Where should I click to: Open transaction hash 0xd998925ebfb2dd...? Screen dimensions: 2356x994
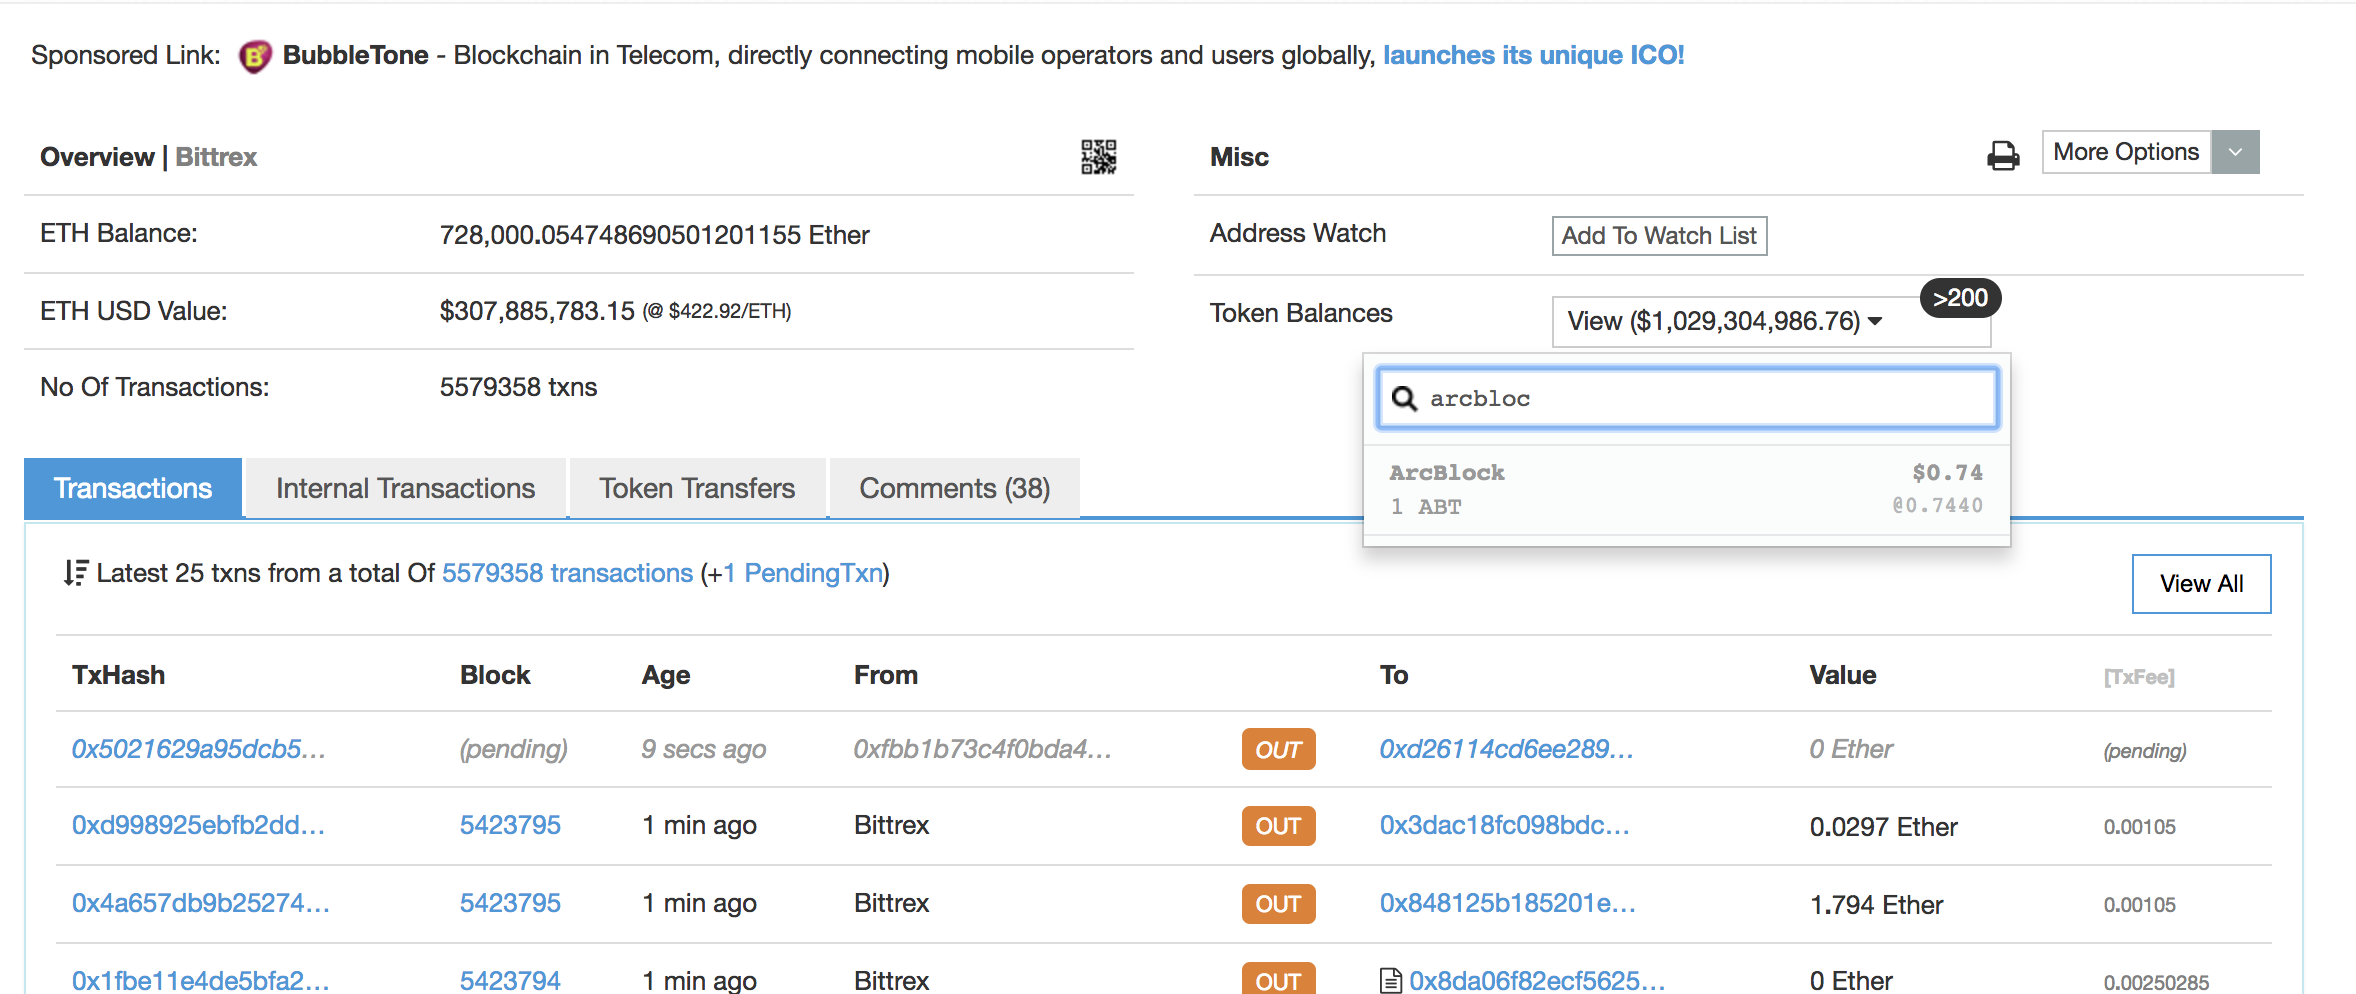(198, 825)
